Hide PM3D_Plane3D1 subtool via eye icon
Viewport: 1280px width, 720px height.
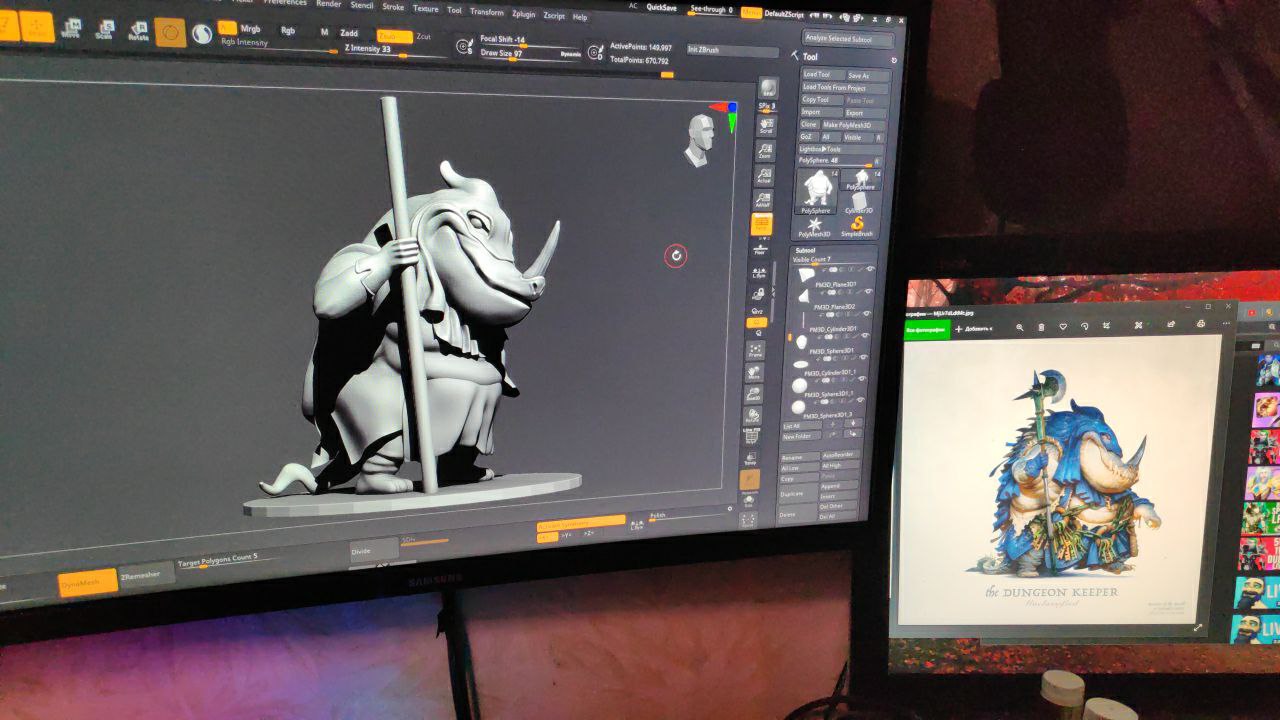(x=870, y=269)
